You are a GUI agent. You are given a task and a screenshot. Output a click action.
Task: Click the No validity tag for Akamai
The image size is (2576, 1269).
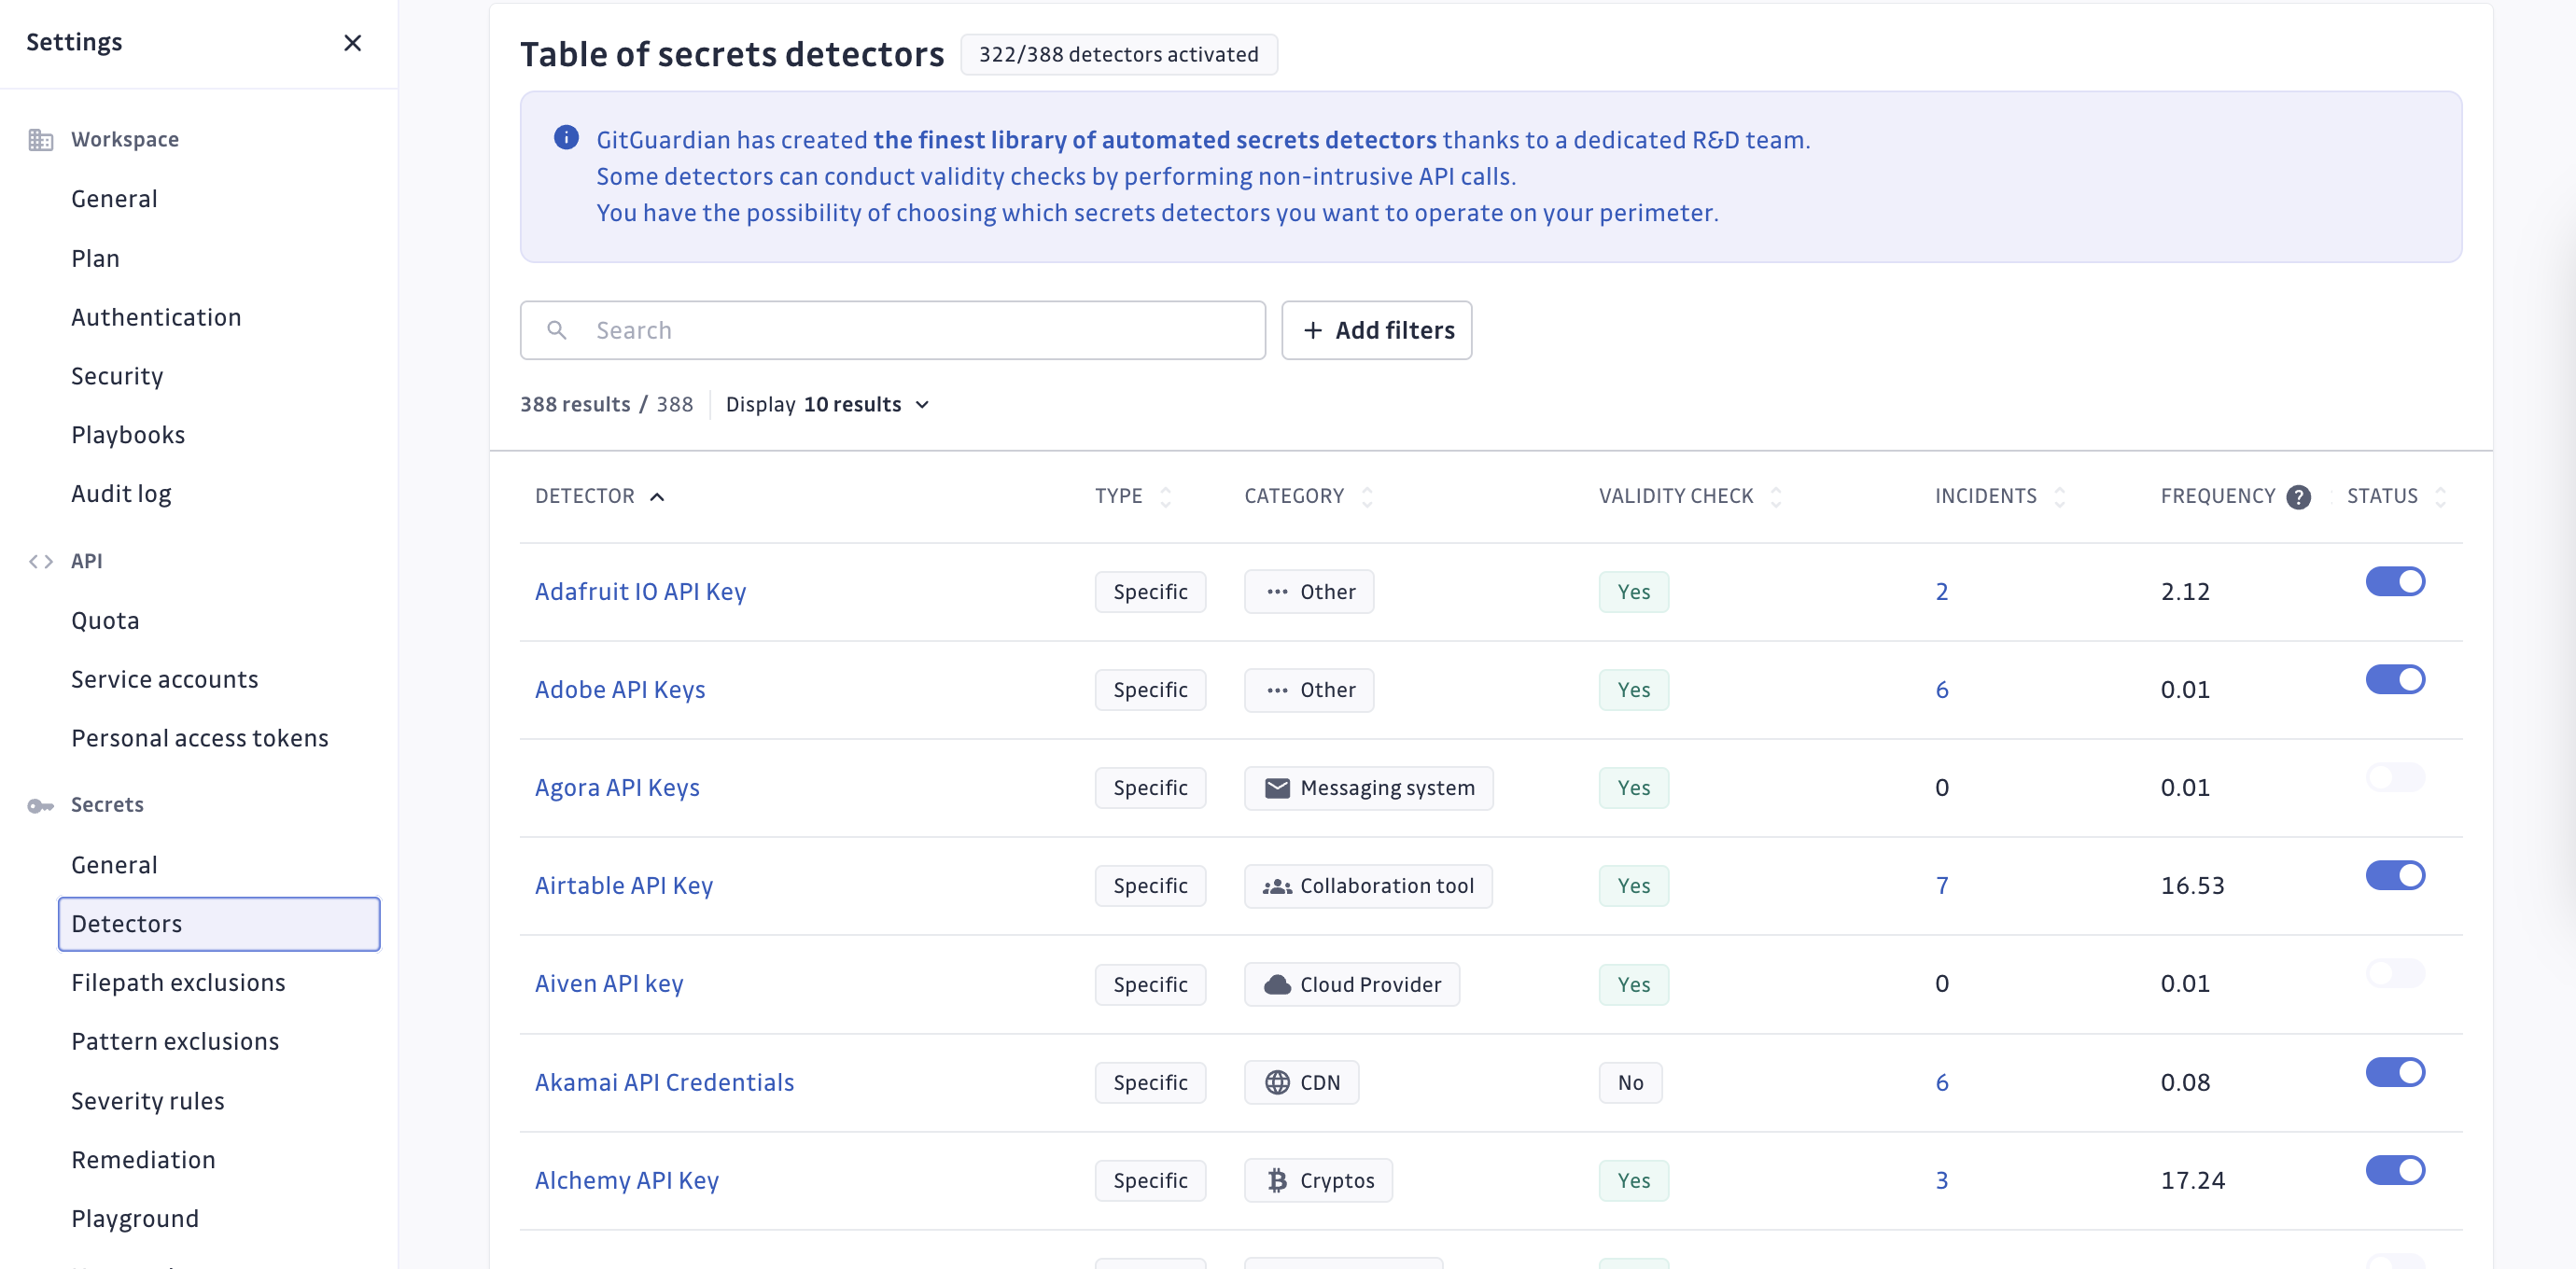tap(1630, 1083)
